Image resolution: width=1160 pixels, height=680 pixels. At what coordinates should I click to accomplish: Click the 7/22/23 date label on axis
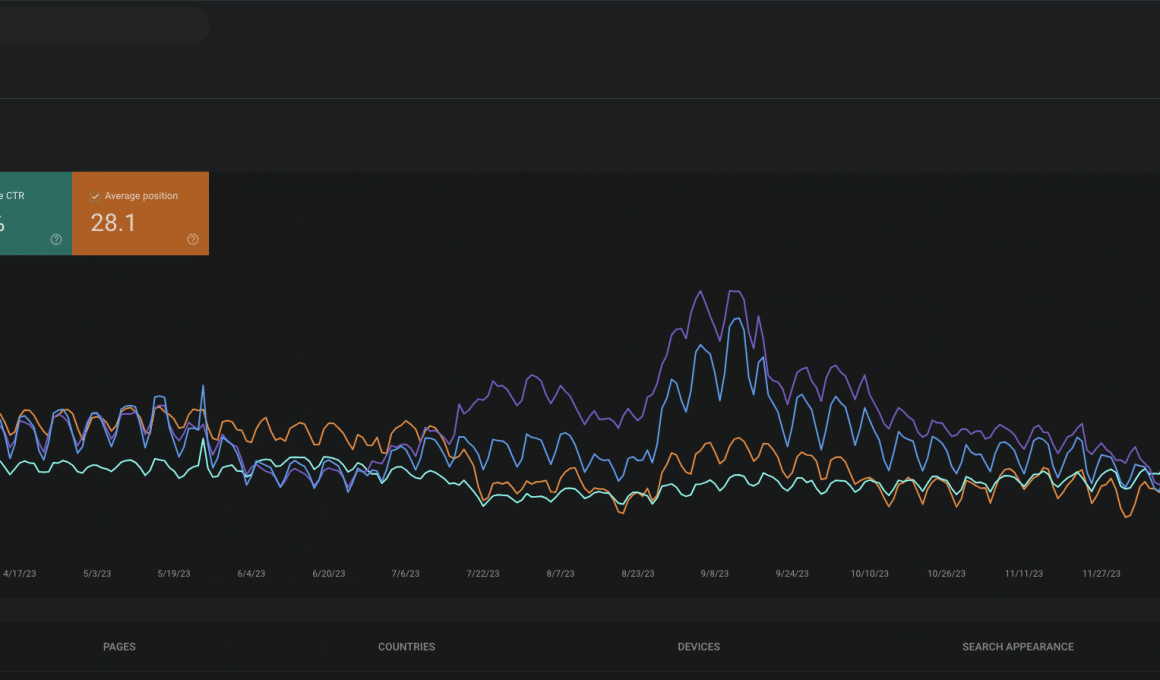[483, 574]
